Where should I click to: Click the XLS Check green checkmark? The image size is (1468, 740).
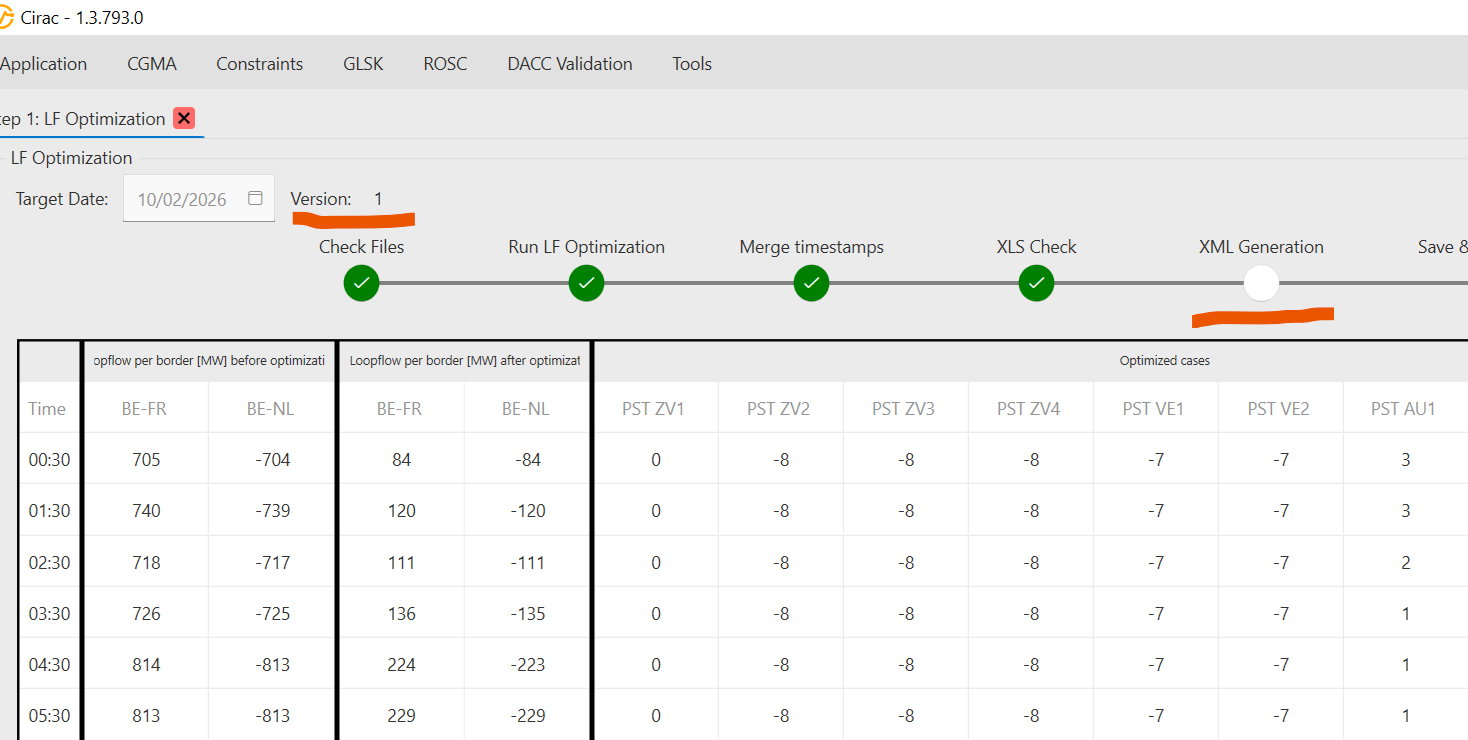point(1036,283)
